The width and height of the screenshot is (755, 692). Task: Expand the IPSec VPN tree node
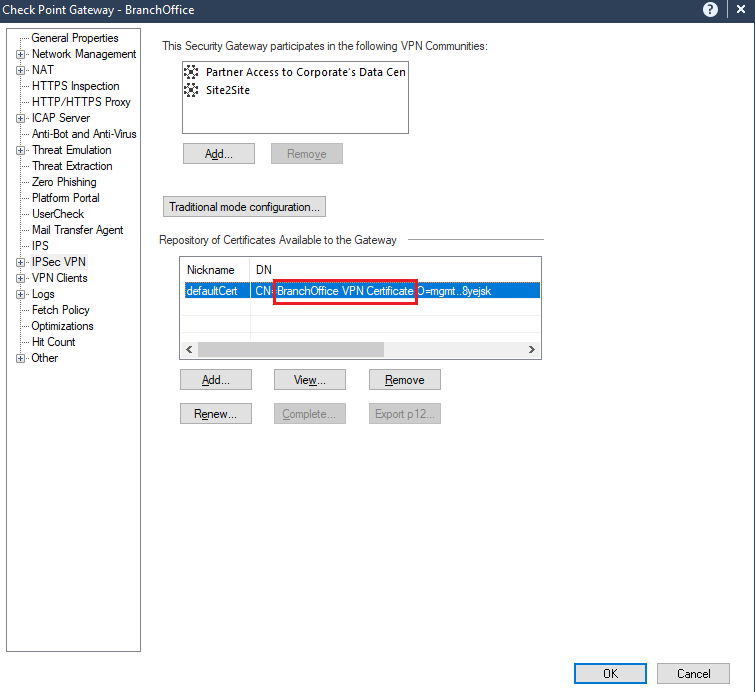point(20,262)
